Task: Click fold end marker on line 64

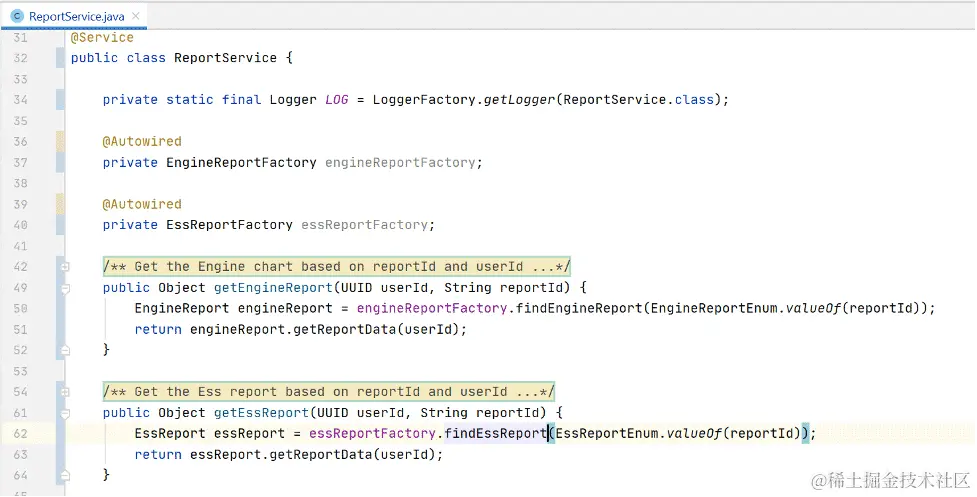Action: (x=65, y=475)
